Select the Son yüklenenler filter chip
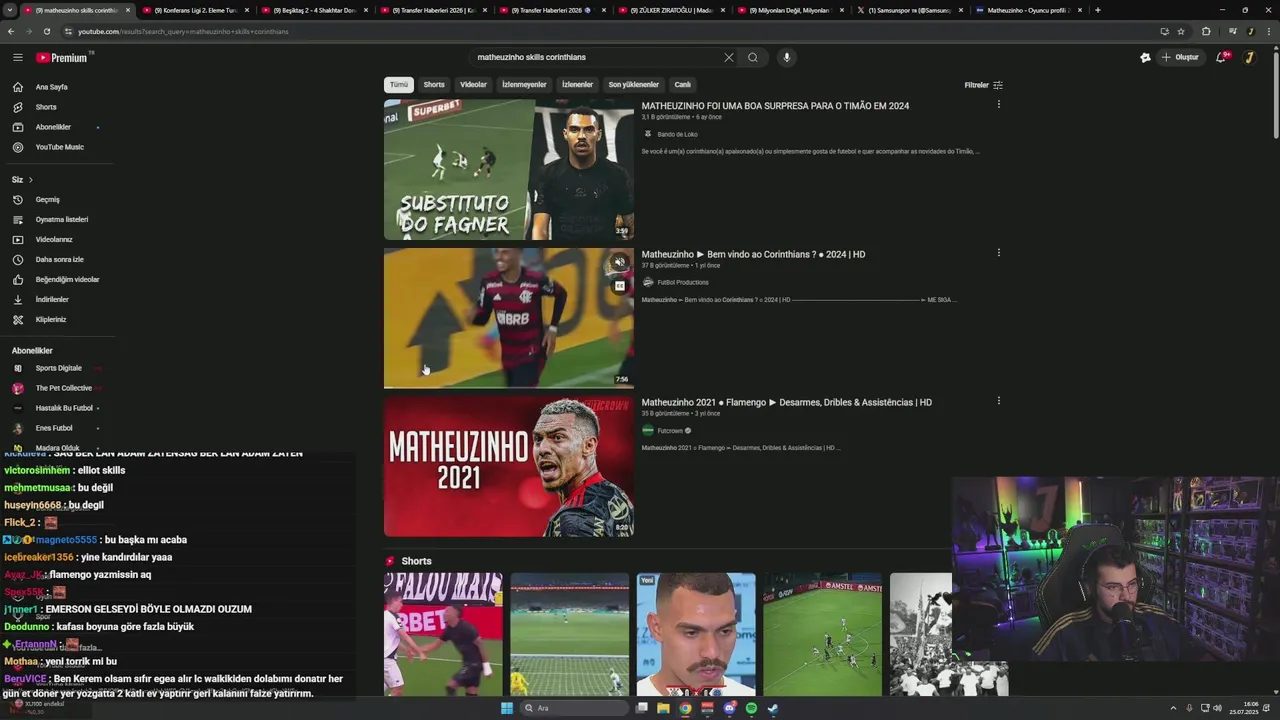The height and width of the screenshot is (720, 1280). 634,85
